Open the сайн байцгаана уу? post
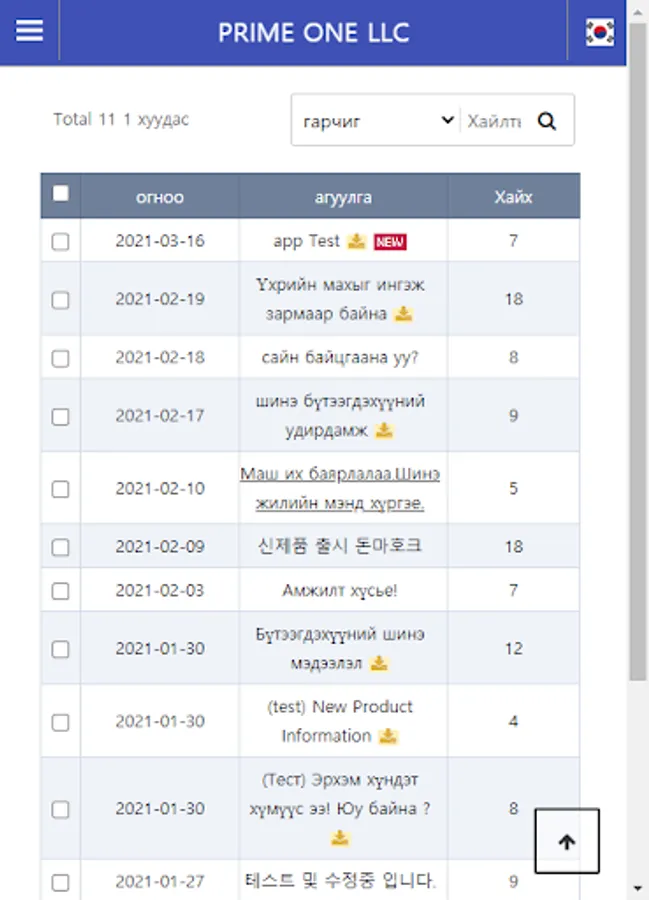Image resolution: width=649 pixels, height=900 pixels. pos(340,358)
